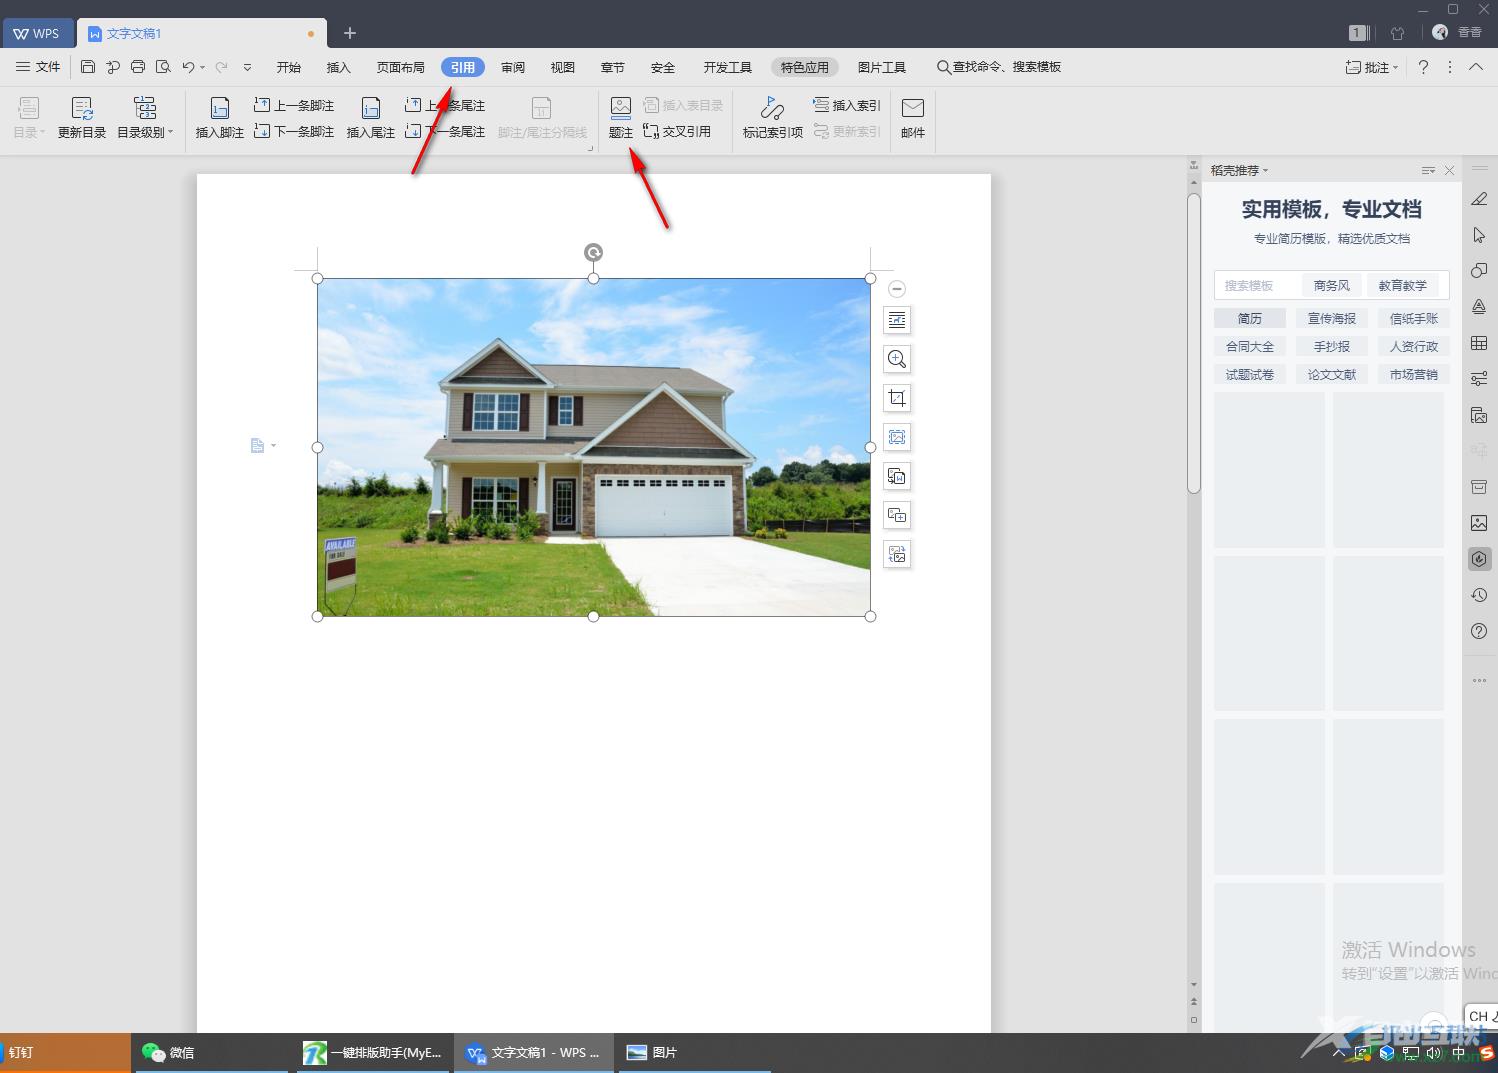Open a new document tab with plus
Screen dimensions: 1498x1073
tap(349, 33)
